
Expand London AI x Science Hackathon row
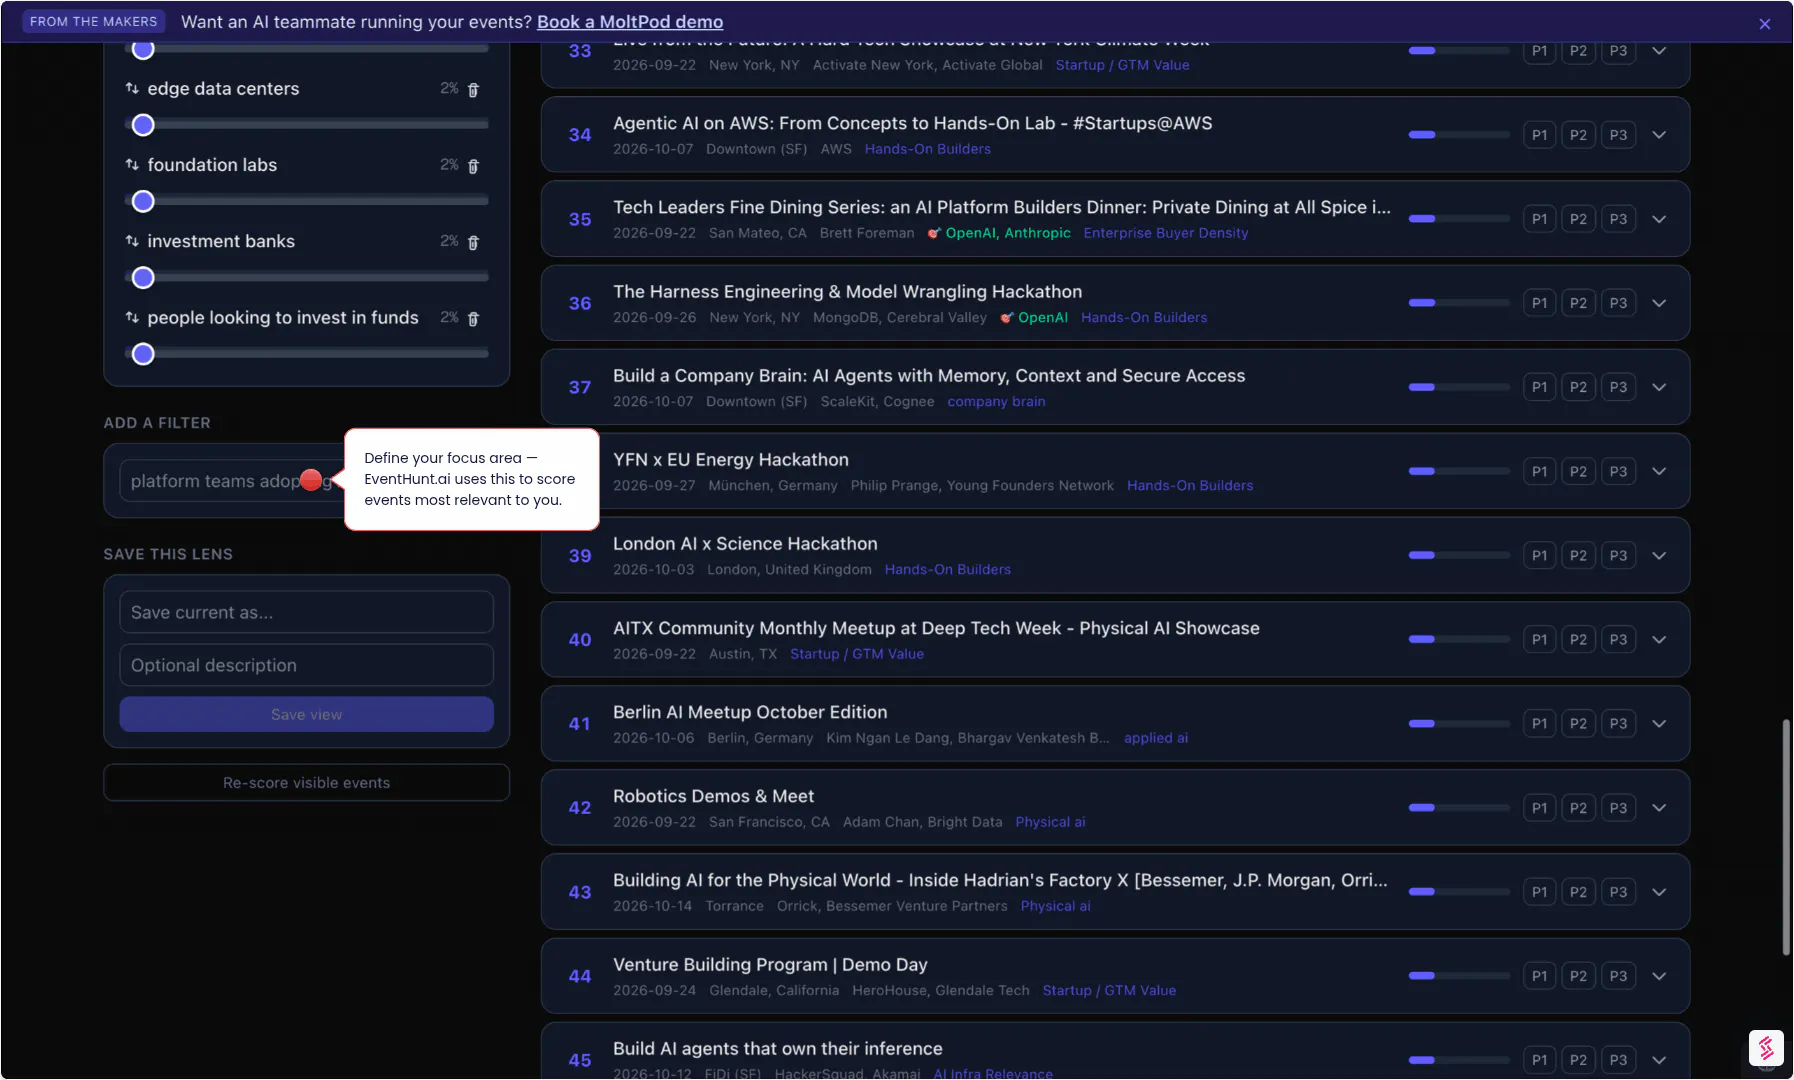pos(1659,555)
